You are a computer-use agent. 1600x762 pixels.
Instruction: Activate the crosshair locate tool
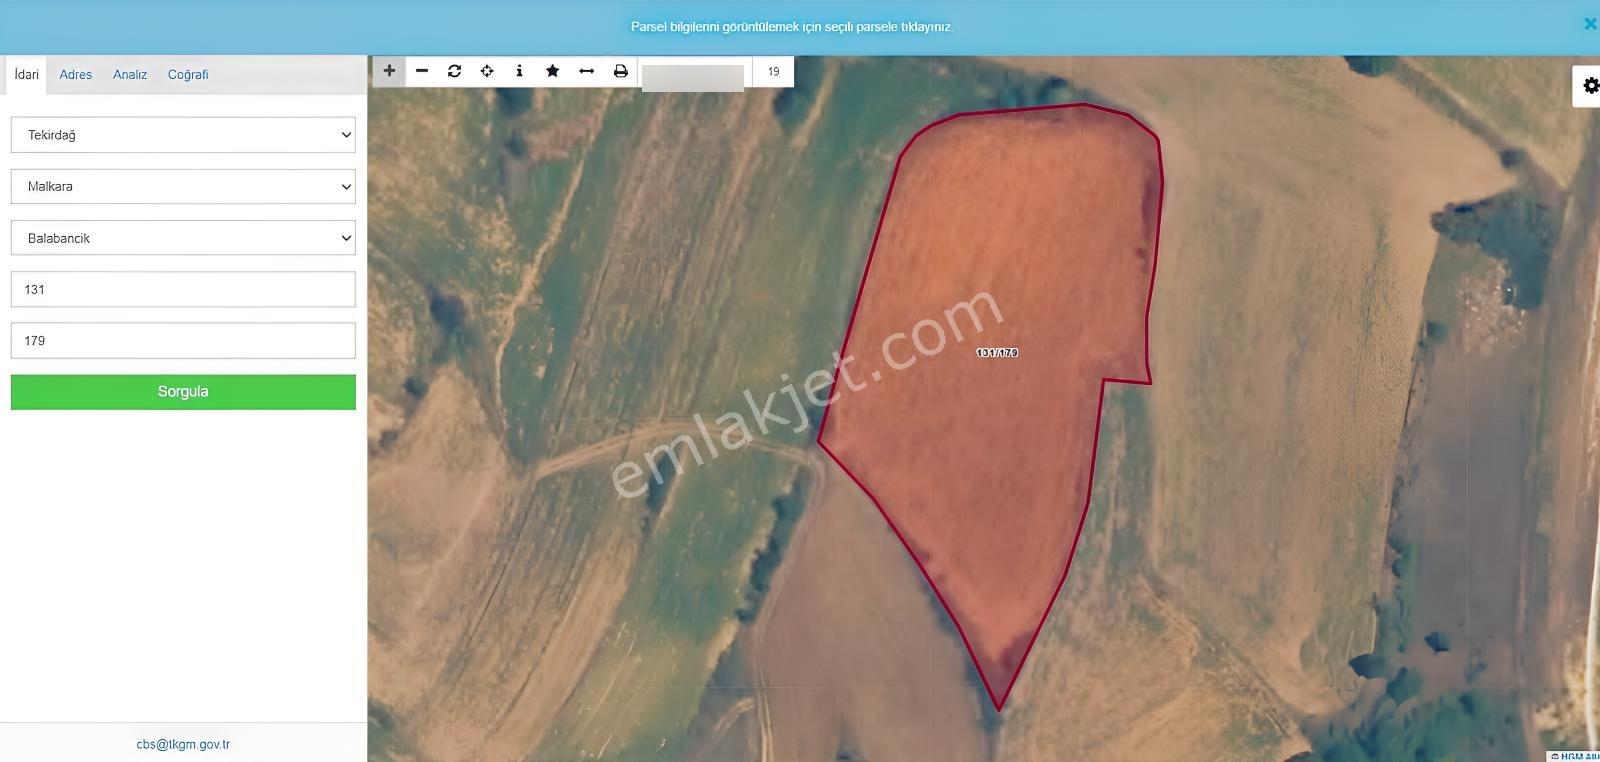487,71
